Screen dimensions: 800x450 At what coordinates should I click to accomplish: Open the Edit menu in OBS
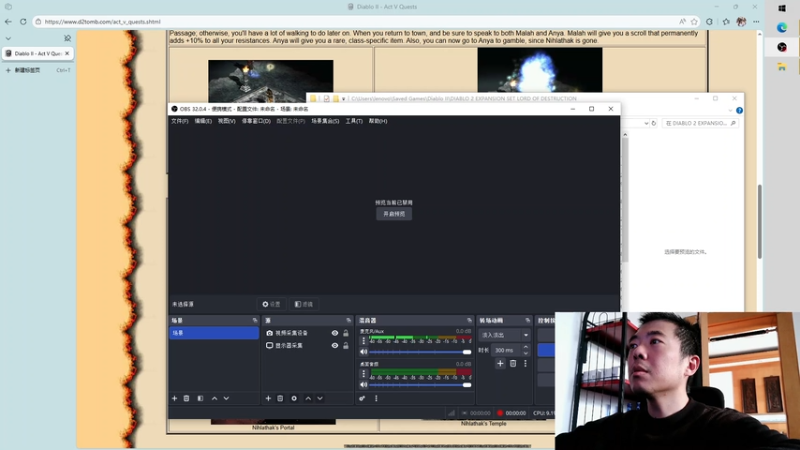coord(203,121)
